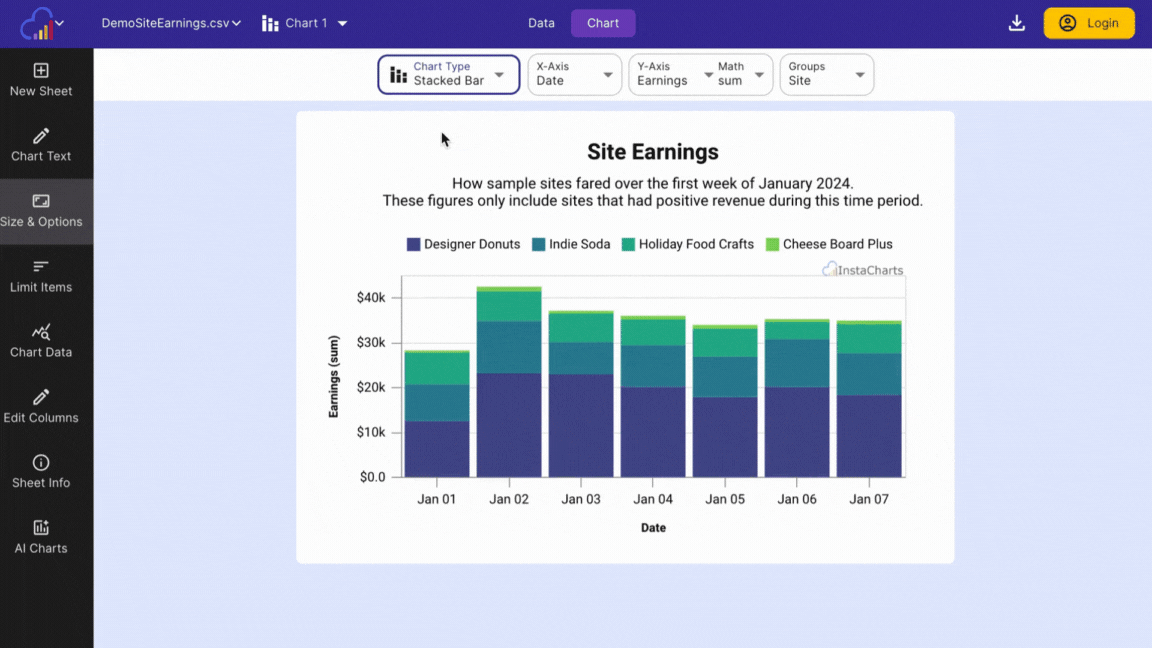This screenshot has height=648, width=1152.
Task: Open the Groups Site dropdown
Action: click(827, 74)
